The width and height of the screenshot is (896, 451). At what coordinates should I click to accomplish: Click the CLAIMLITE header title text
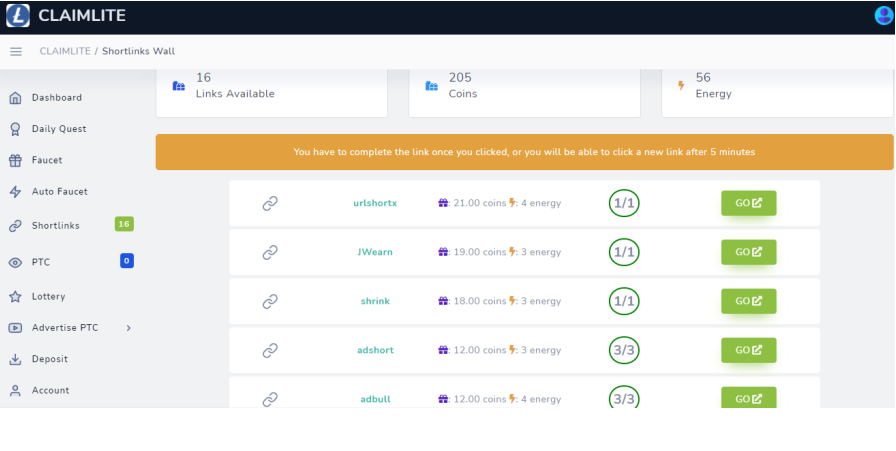[82, 16]
